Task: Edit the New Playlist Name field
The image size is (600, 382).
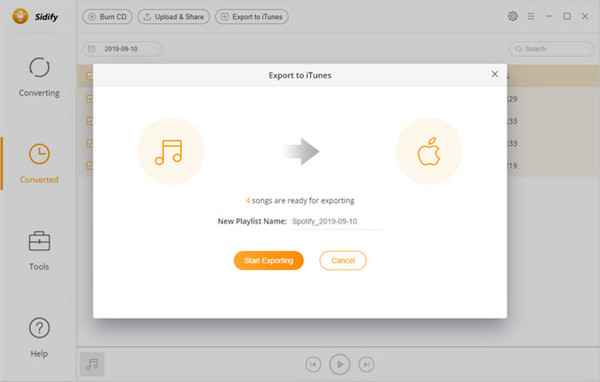Action: coord(336,221)
